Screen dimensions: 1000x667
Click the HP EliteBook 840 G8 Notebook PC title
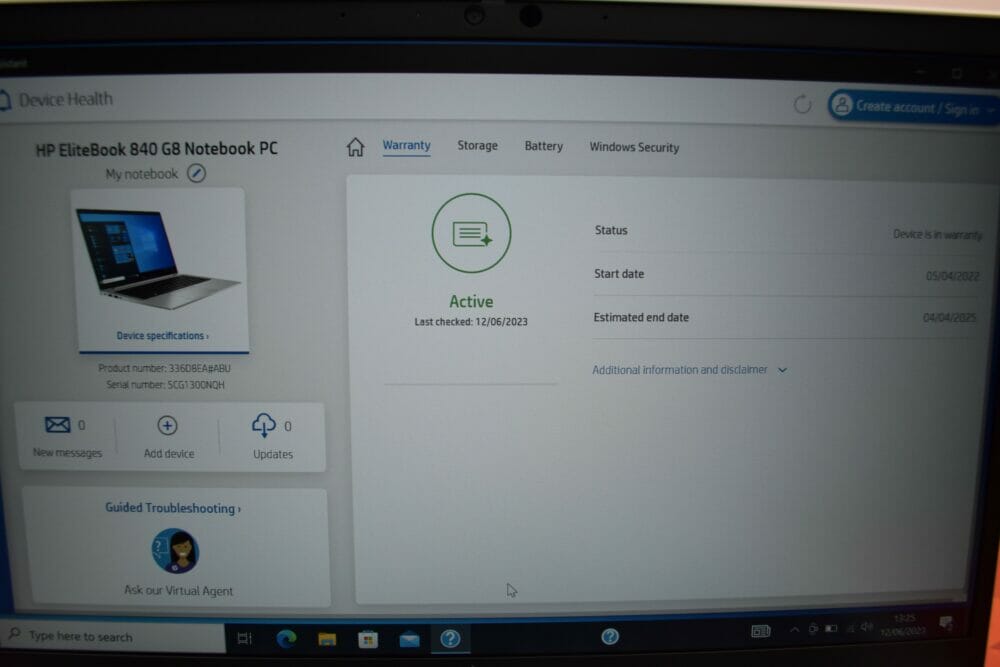coord(156,149)
